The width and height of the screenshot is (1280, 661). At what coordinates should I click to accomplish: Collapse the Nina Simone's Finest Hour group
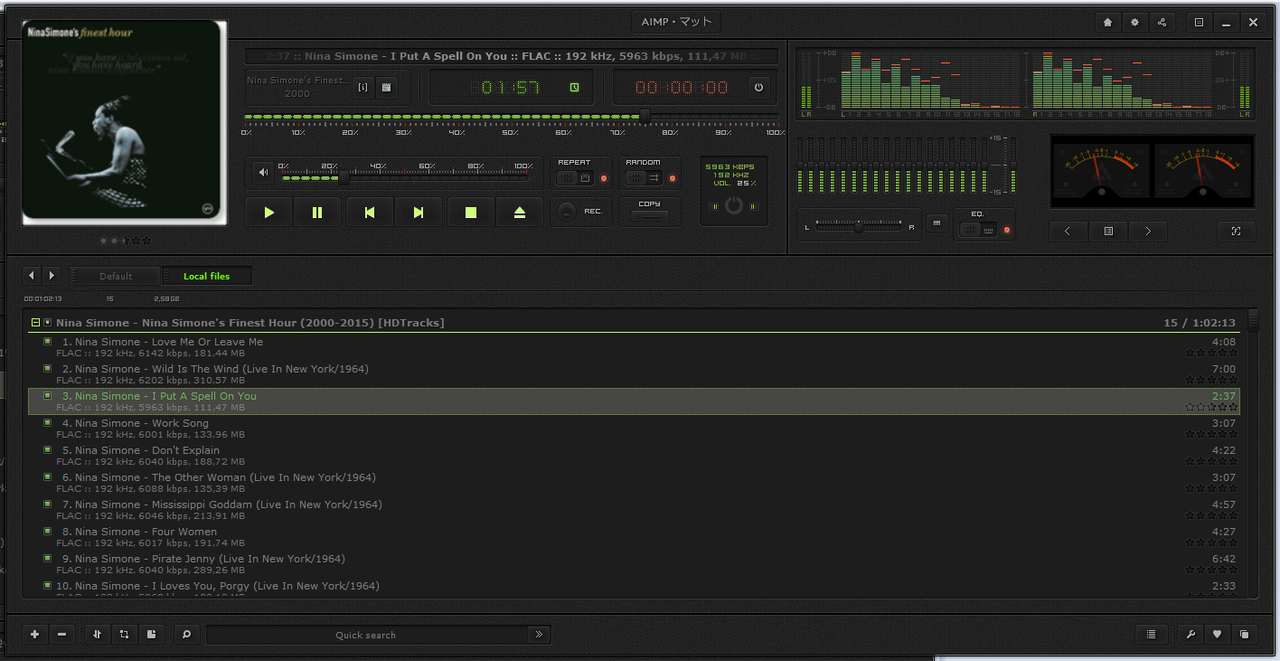(x=36, y=323)
